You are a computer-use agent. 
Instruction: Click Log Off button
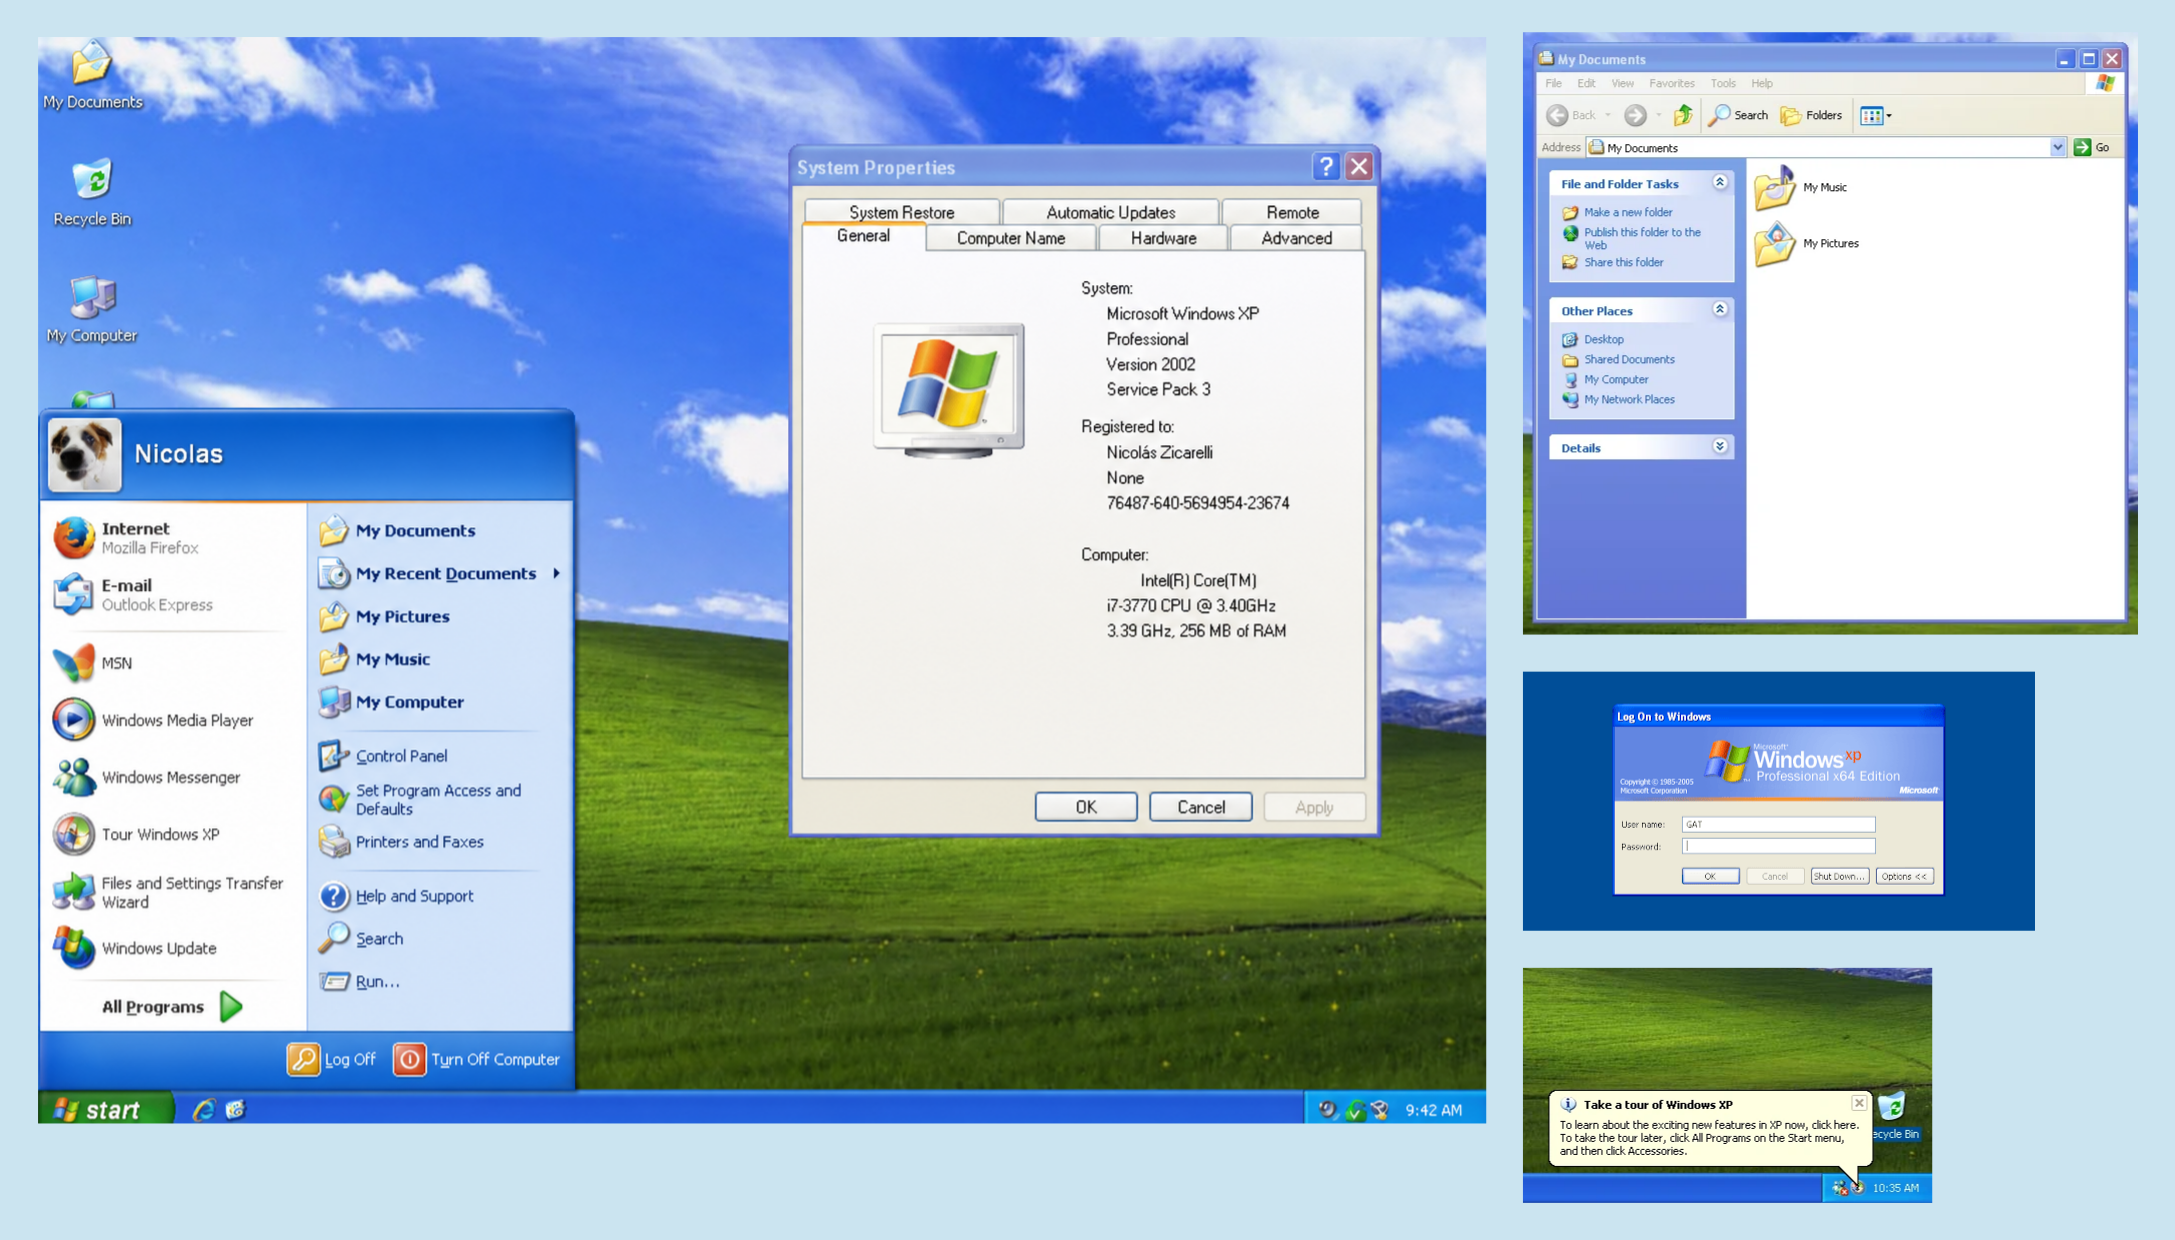pos(332,1059)
